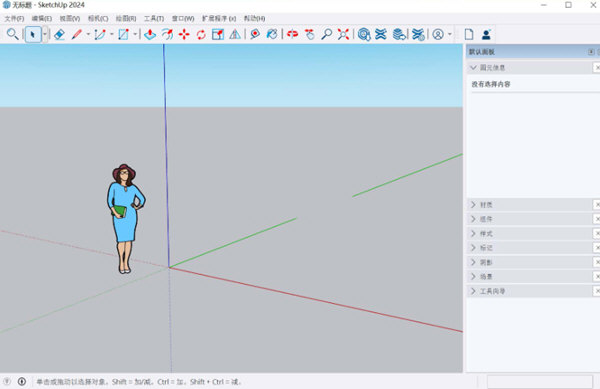Image resolution: width=600 pixels, height=389 pixels.
Task: Open the dropdown beside the Pencil line tool
Action: (x=88, y=34)
